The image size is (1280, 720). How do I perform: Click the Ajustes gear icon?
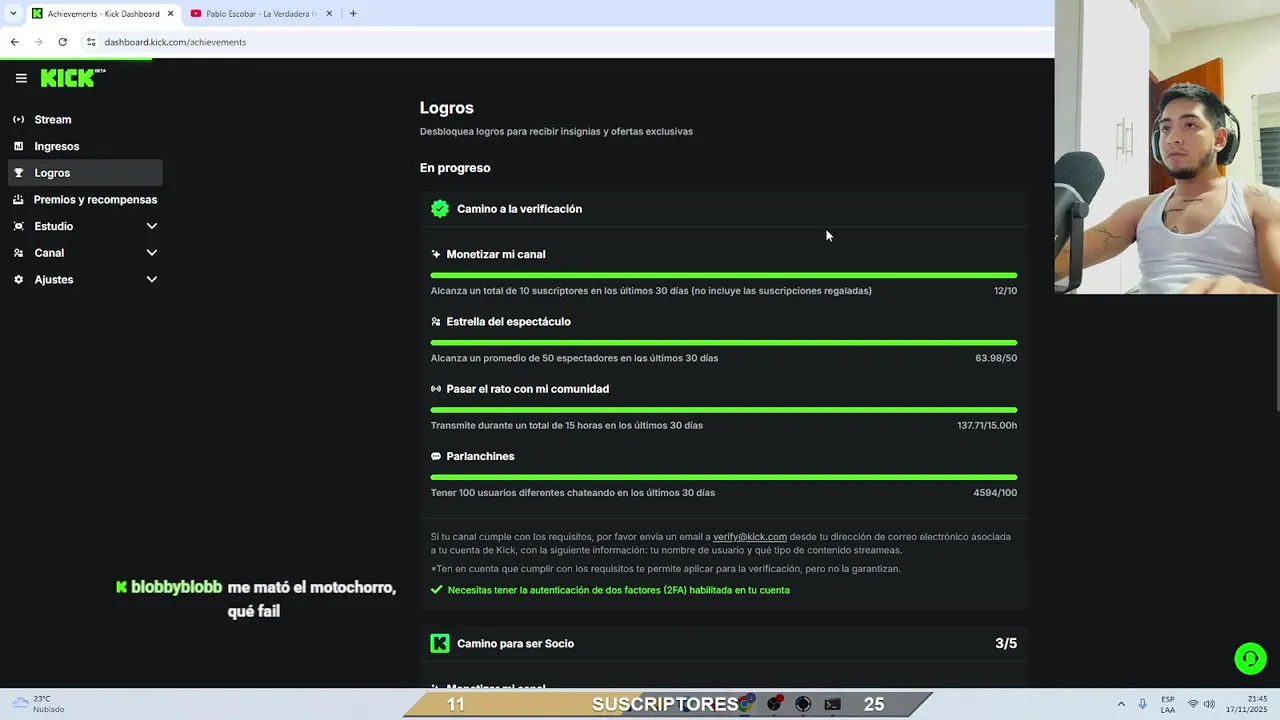point(18,279)
